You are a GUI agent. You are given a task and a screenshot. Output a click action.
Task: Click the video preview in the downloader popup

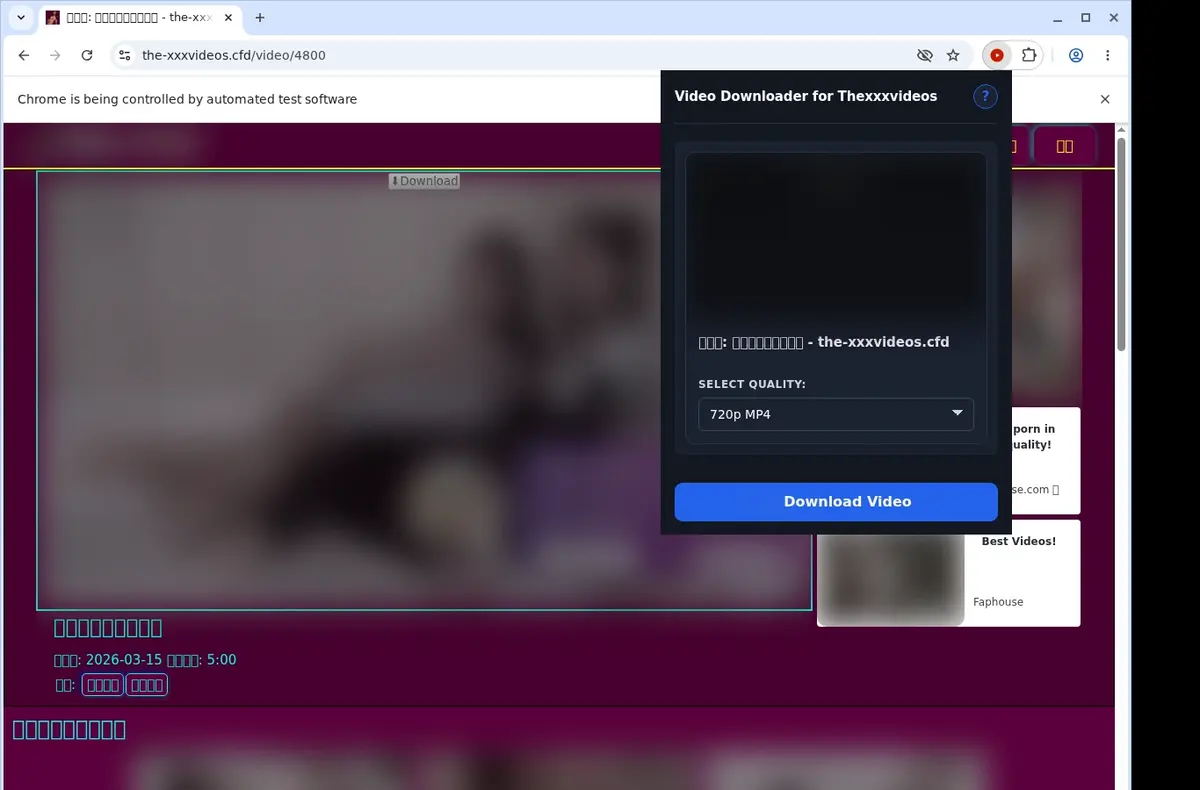tap(836, 238)
